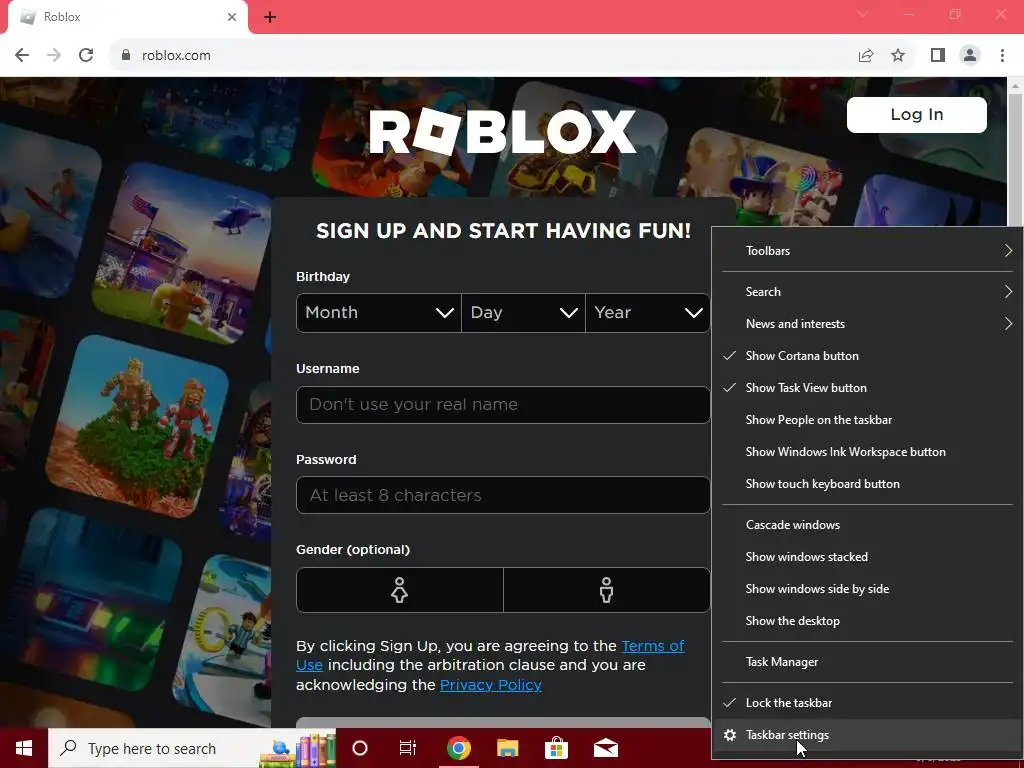This screenshot has height=768, width=1024.
Task: Open the Windows Start menu
Action: tap(24, 748)
